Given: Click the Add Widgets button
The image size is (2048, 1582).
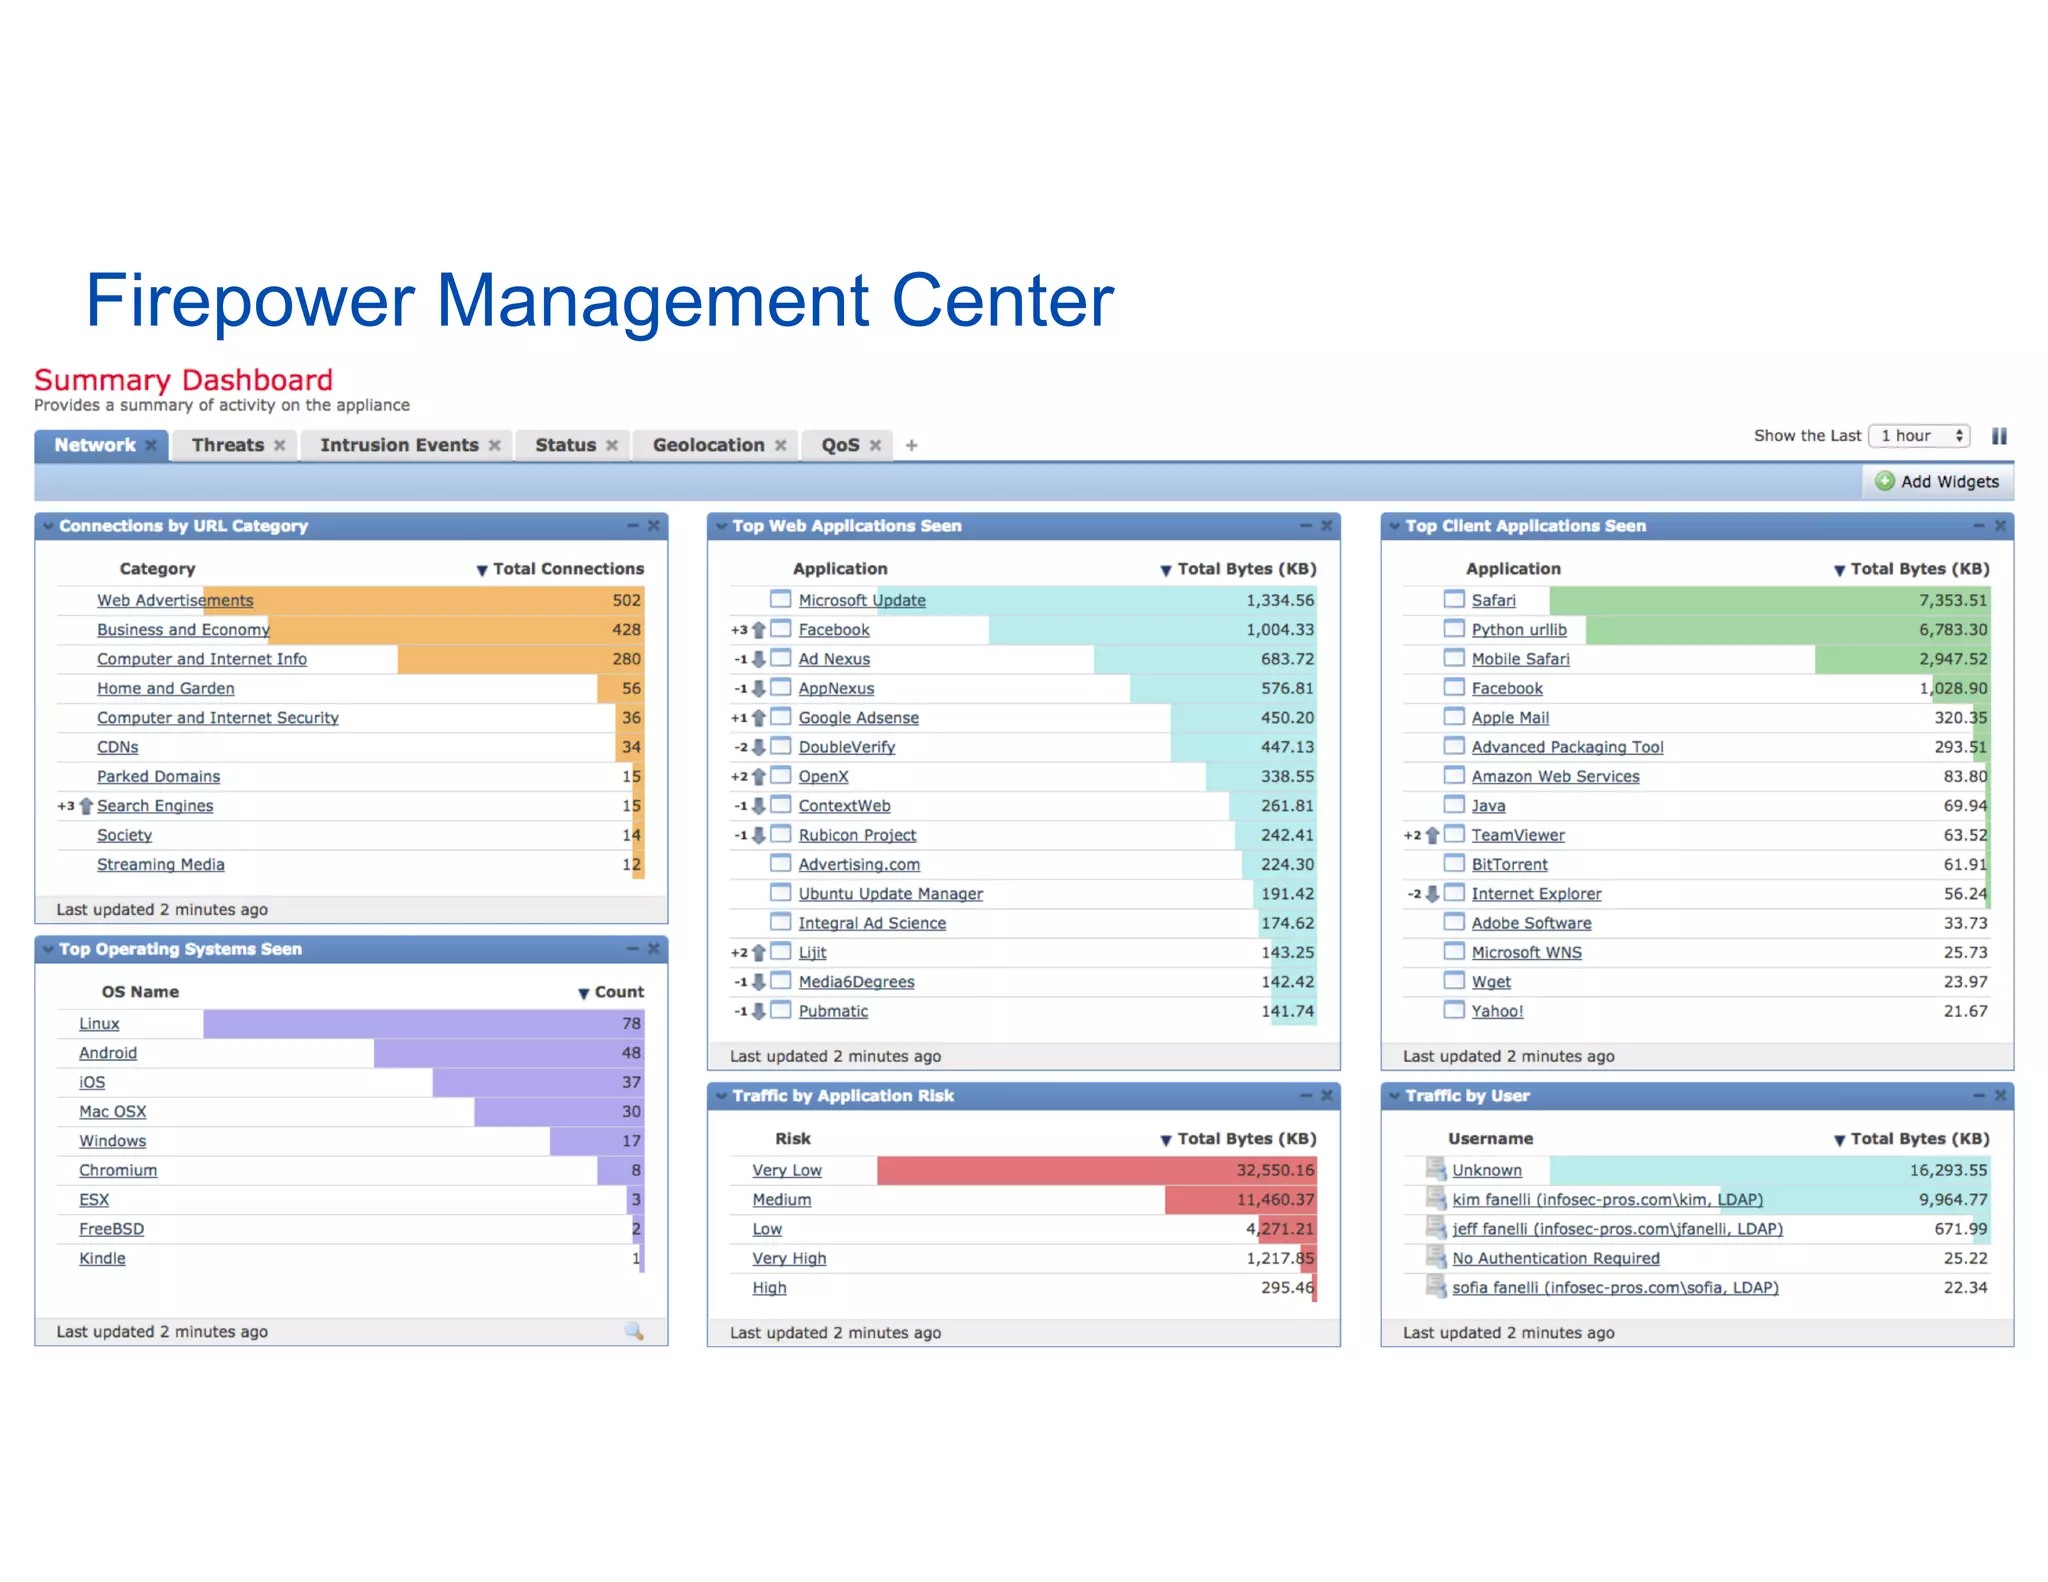Looking at the screenshot, I should point(1938,481).
